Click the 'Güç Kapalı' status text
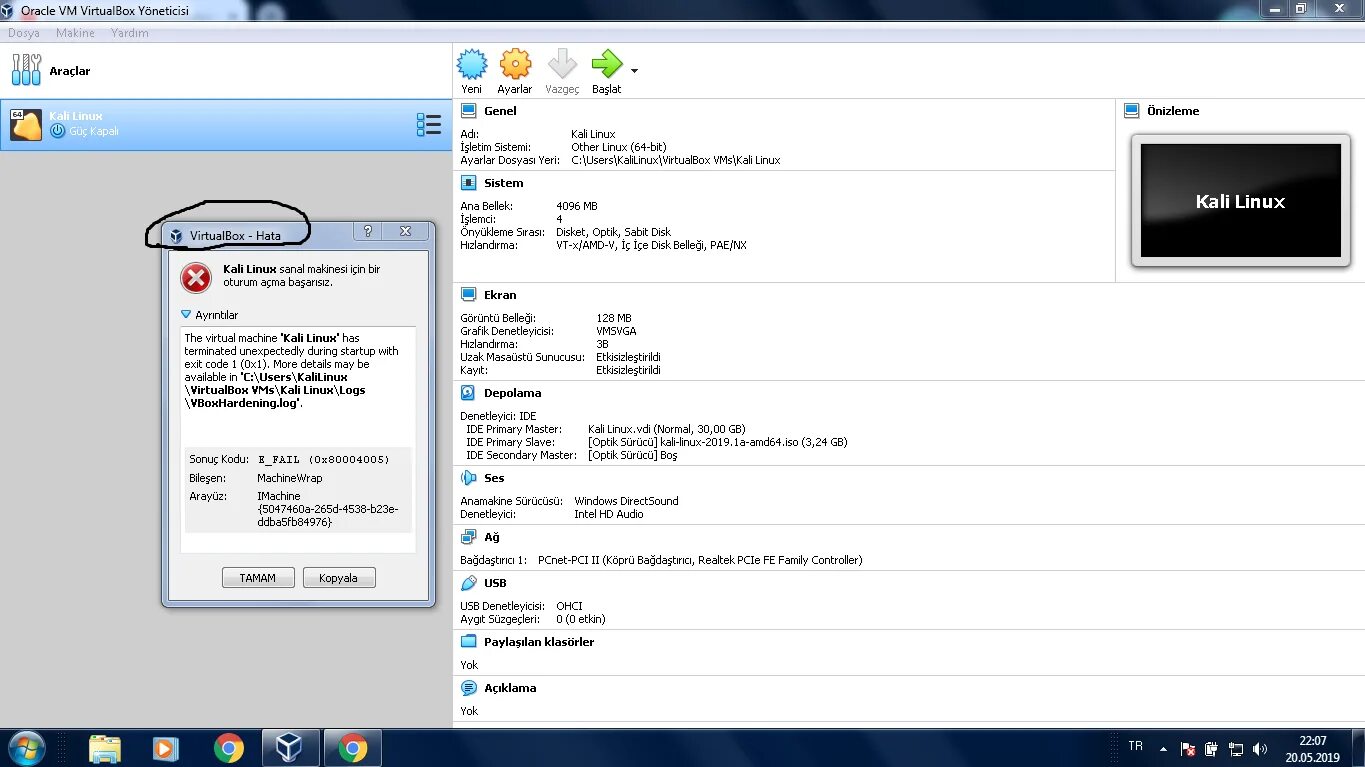The image size is (1365, 767). tap(94, 131)
